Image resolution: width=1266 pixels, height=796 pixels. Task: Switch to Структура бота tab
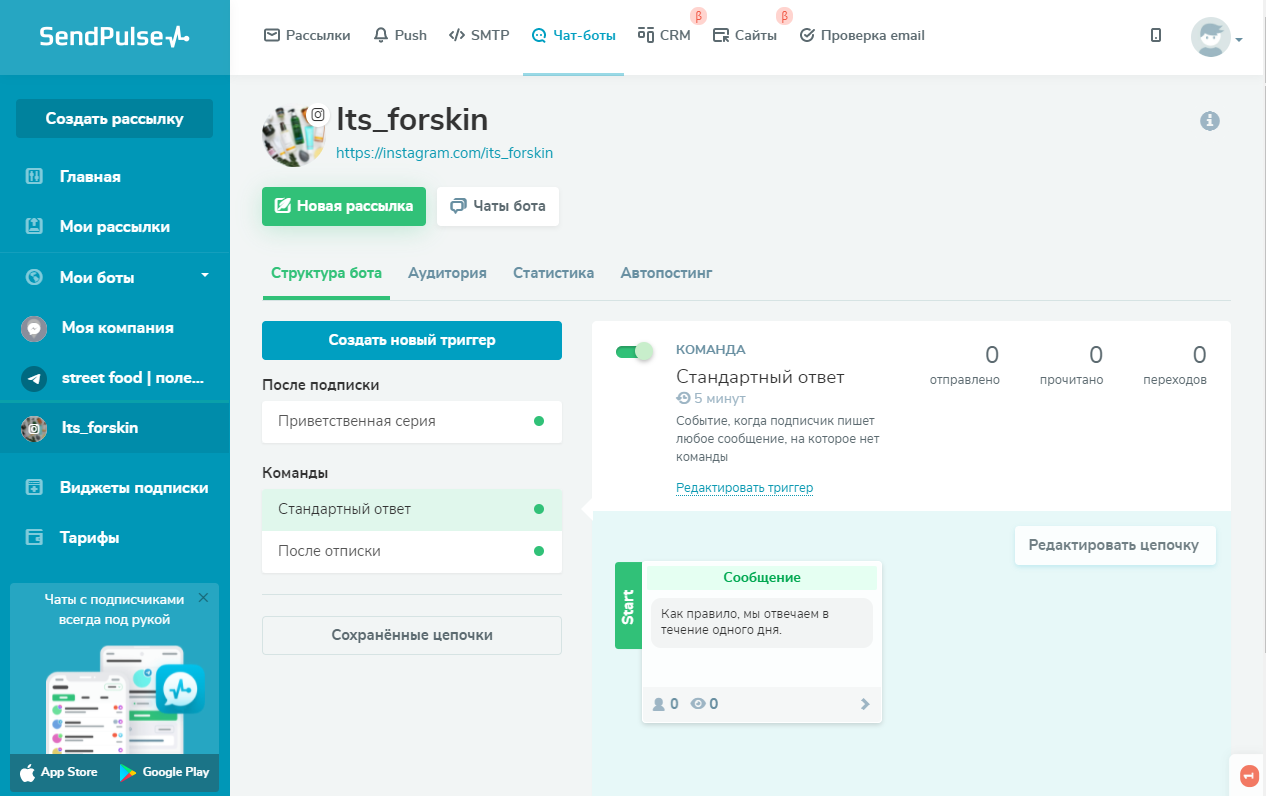click(x=326, y=273)
